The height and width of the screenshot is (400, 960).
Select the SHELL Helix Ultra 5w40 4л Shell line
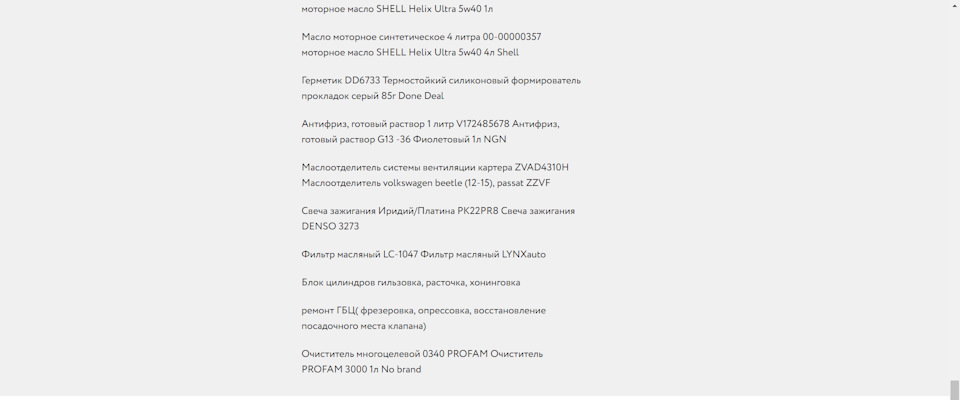point(410,52)
